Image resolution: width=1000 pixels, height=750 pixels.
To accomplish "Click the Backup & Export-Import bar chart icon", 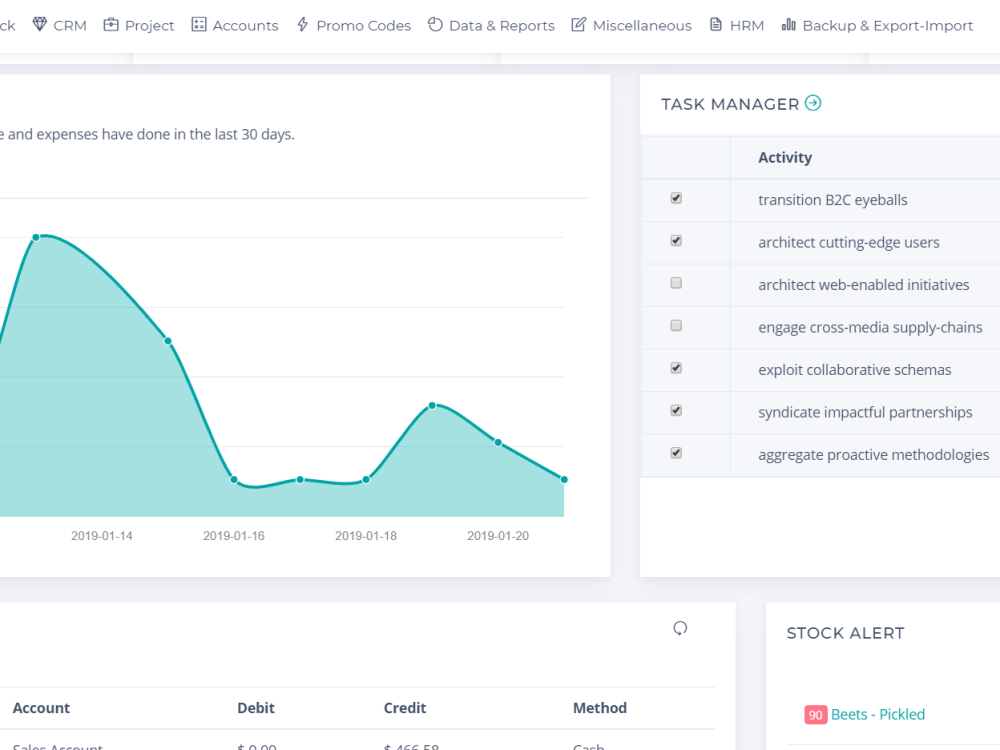I will pos(789,25).
